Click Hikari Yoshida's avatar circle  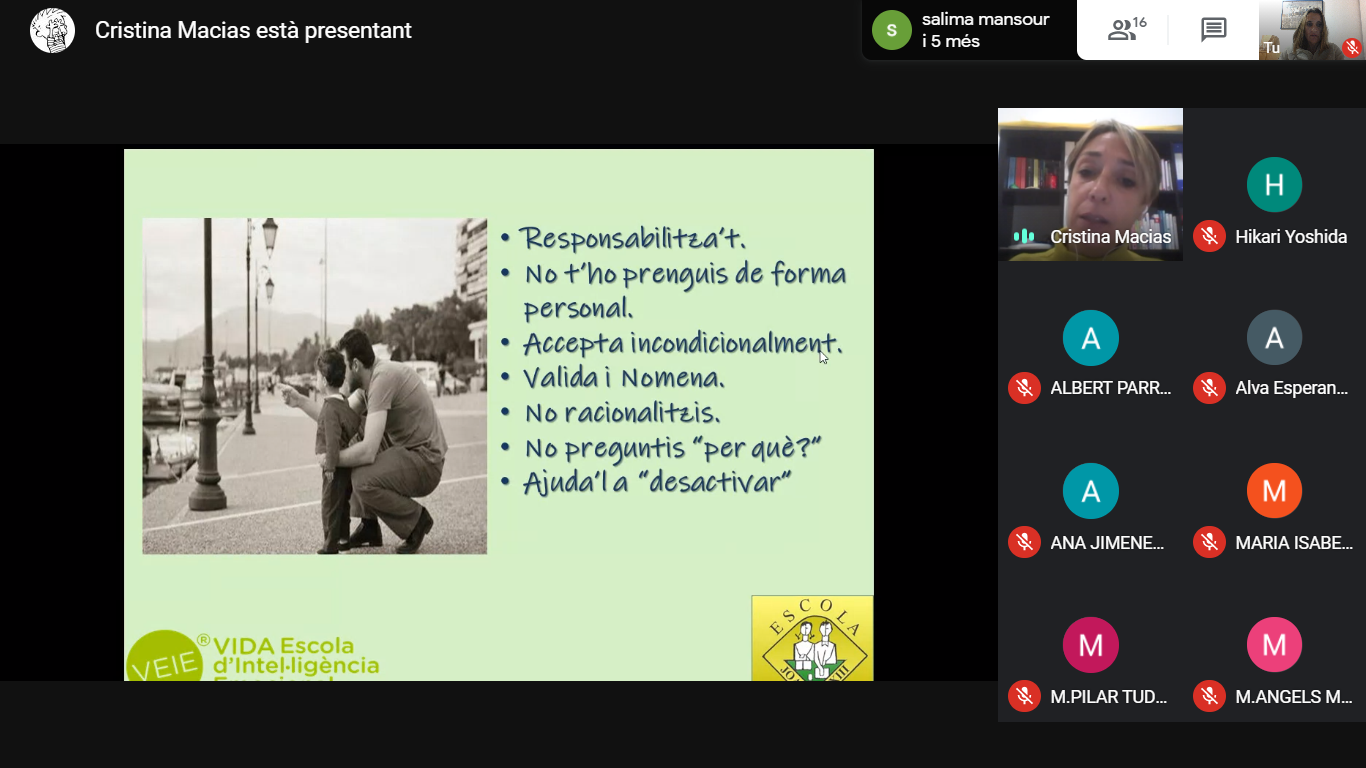pyautogui.click(x=1274, y=185)
